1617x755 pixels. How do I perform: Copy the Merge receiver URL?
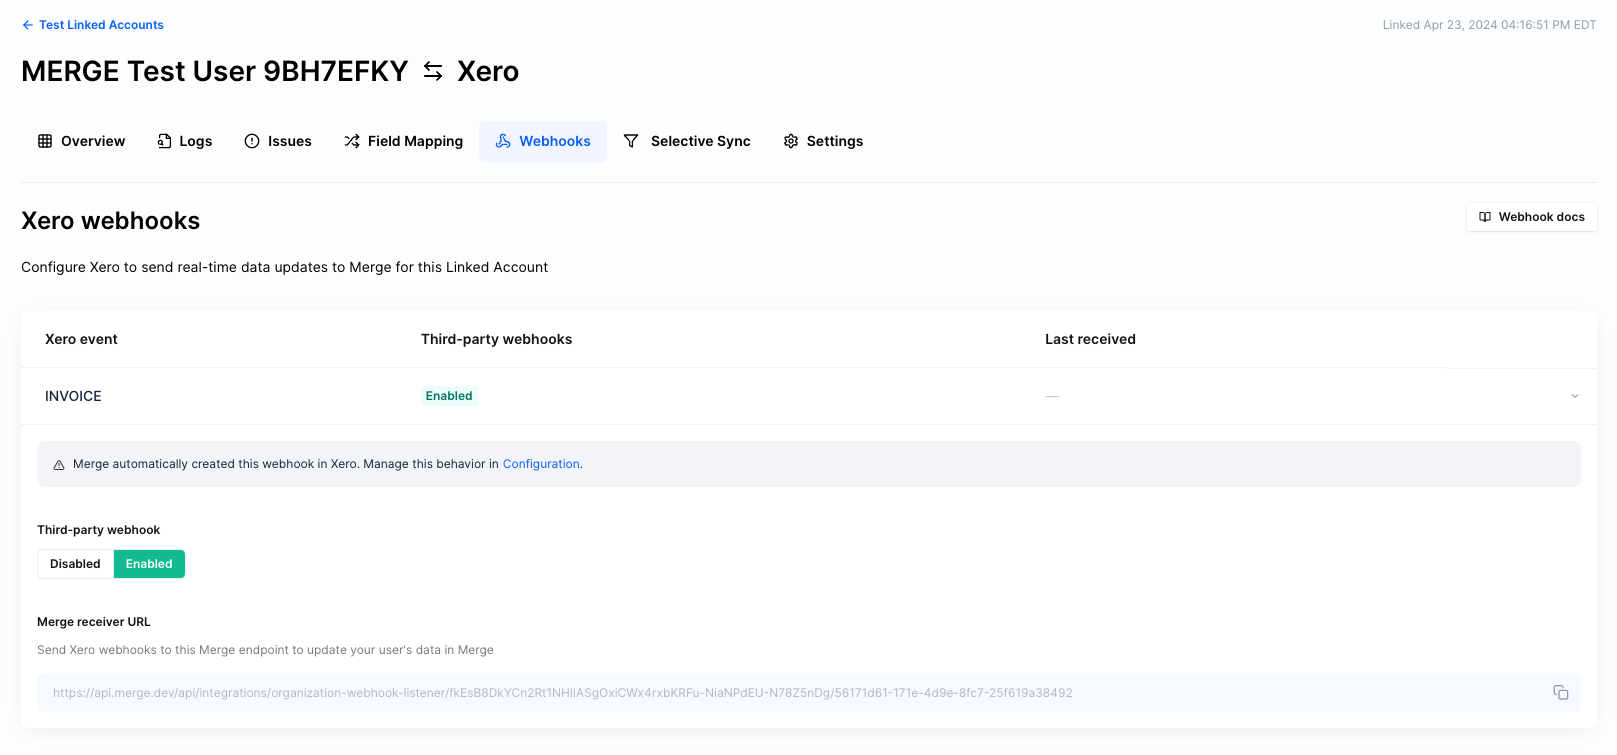click(x=1560, y=692)
